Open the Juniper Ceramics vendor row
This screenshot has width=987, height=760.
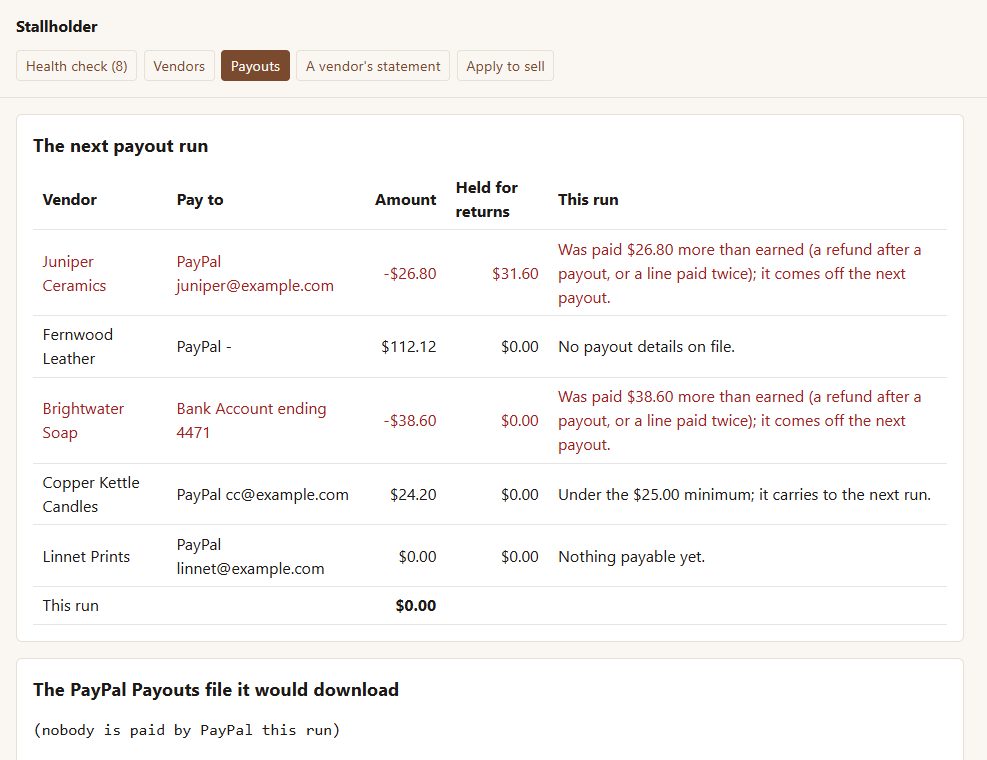(x=489, y=273)
